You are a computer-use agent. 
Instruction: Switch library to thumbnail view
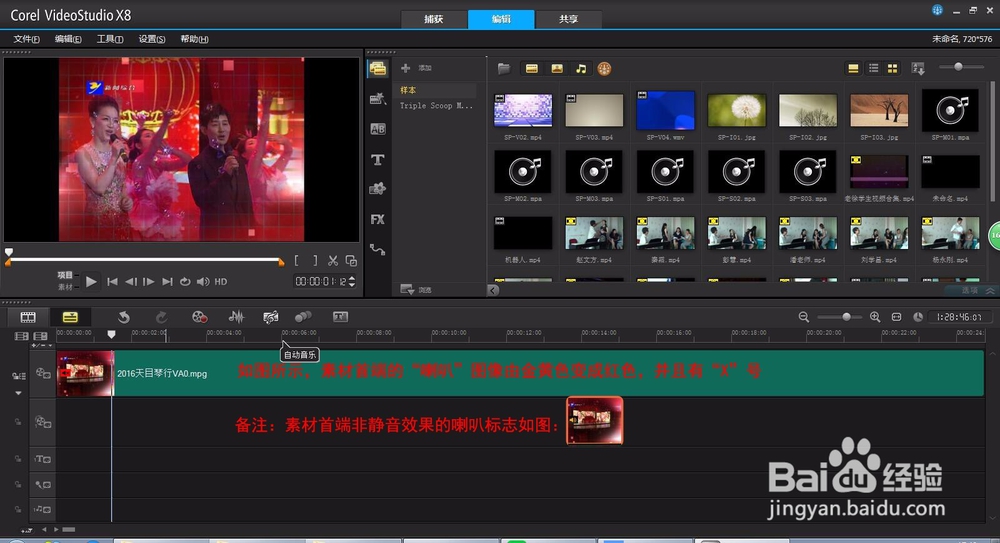(893, 68)
